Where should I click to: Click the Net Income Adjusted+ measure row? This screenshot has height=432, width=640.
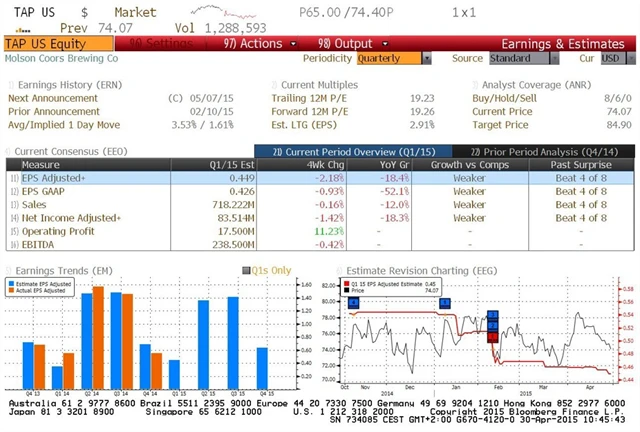pos(65,217)
